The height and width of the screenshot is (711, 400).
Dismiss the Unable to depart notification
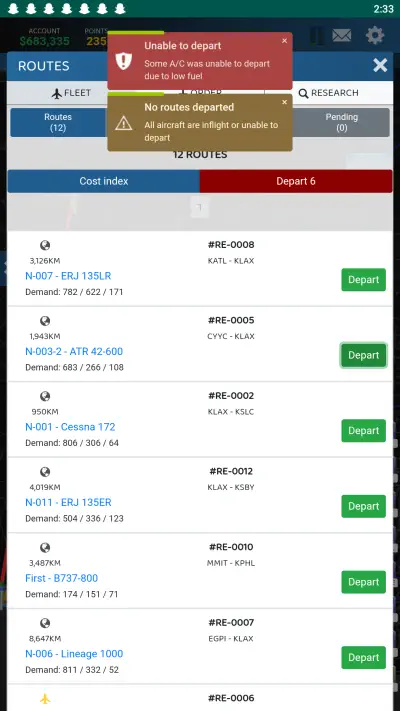(284, 41)
